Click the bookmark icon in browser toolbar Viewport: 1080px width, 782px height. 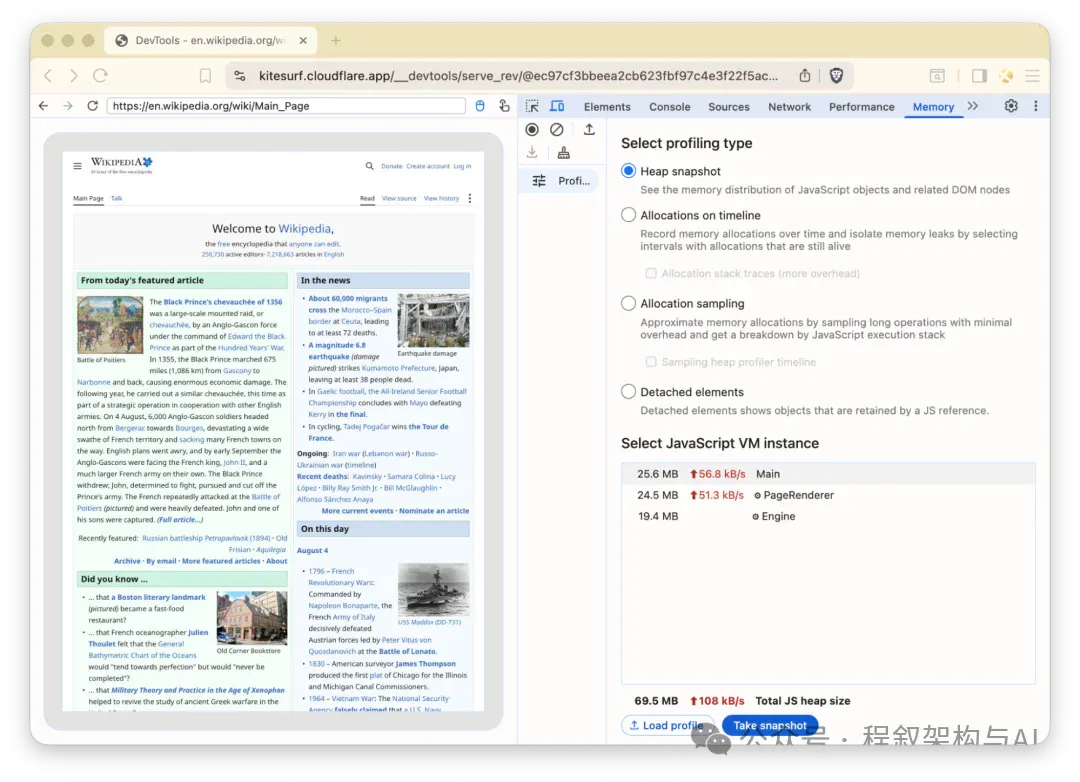point(205,76)
